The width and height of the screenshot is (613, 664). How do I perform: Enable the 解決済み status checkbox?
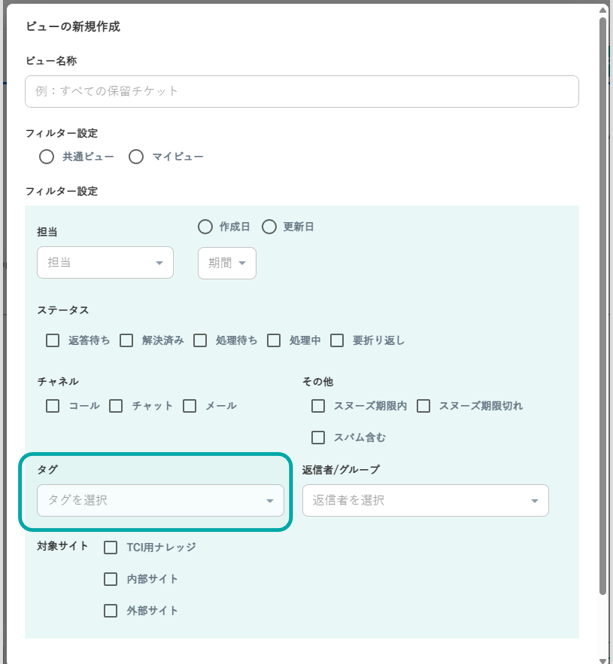coord(126,340)
